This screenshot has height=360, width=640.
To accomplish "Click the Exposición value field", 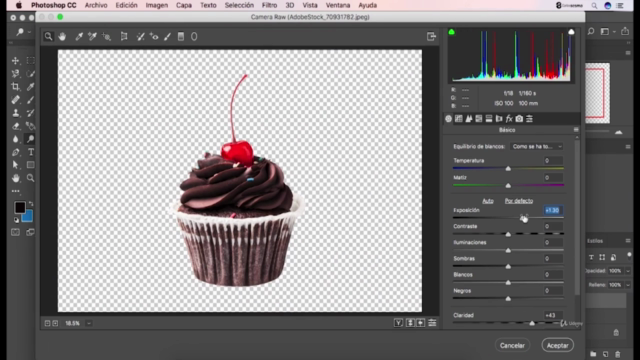I will pyautogui.click(x=553, y=210).
